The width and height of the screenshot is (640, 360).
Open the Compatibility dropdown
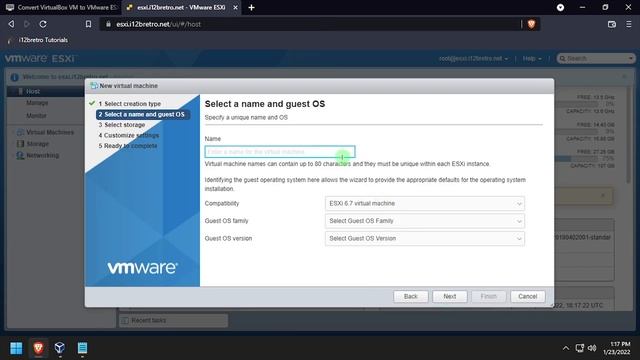424,203
